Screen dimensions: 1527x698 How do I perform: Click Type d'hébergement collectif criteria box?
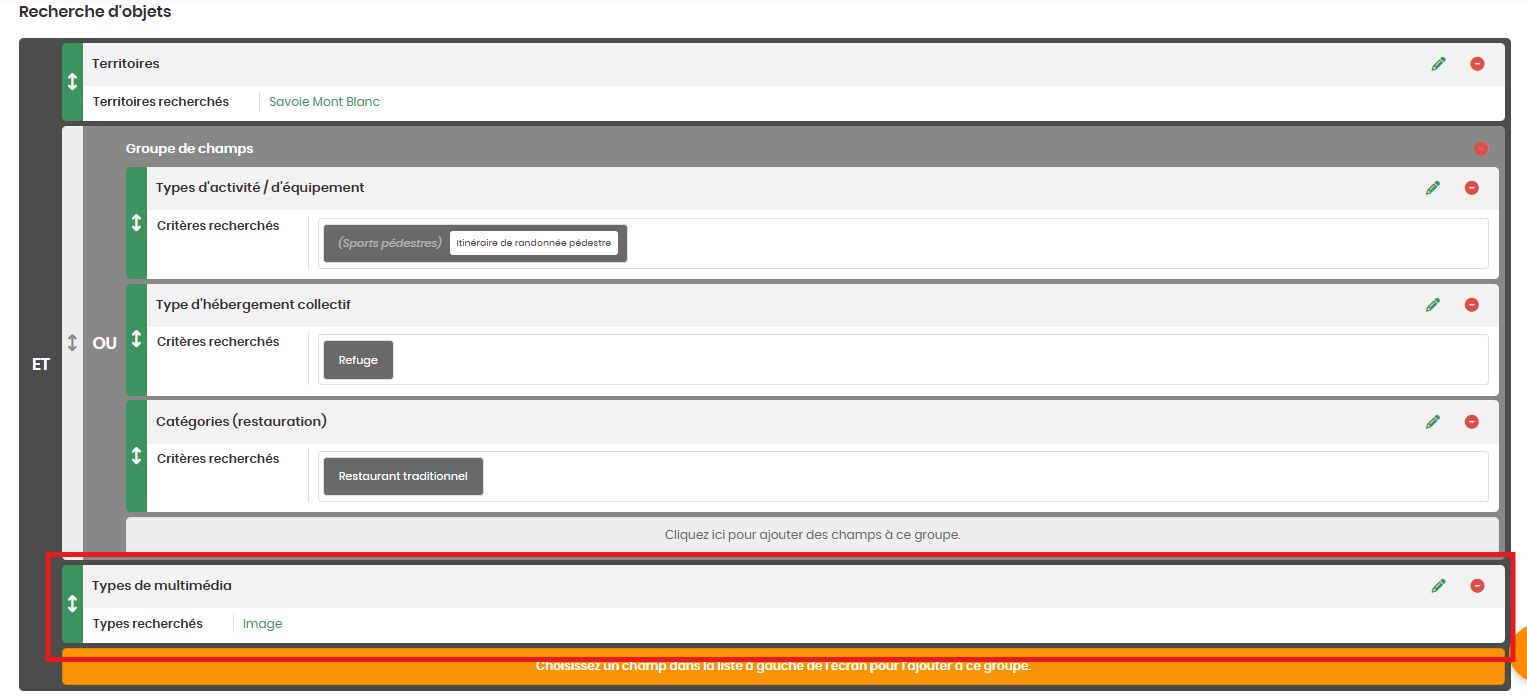coord(903,360)
